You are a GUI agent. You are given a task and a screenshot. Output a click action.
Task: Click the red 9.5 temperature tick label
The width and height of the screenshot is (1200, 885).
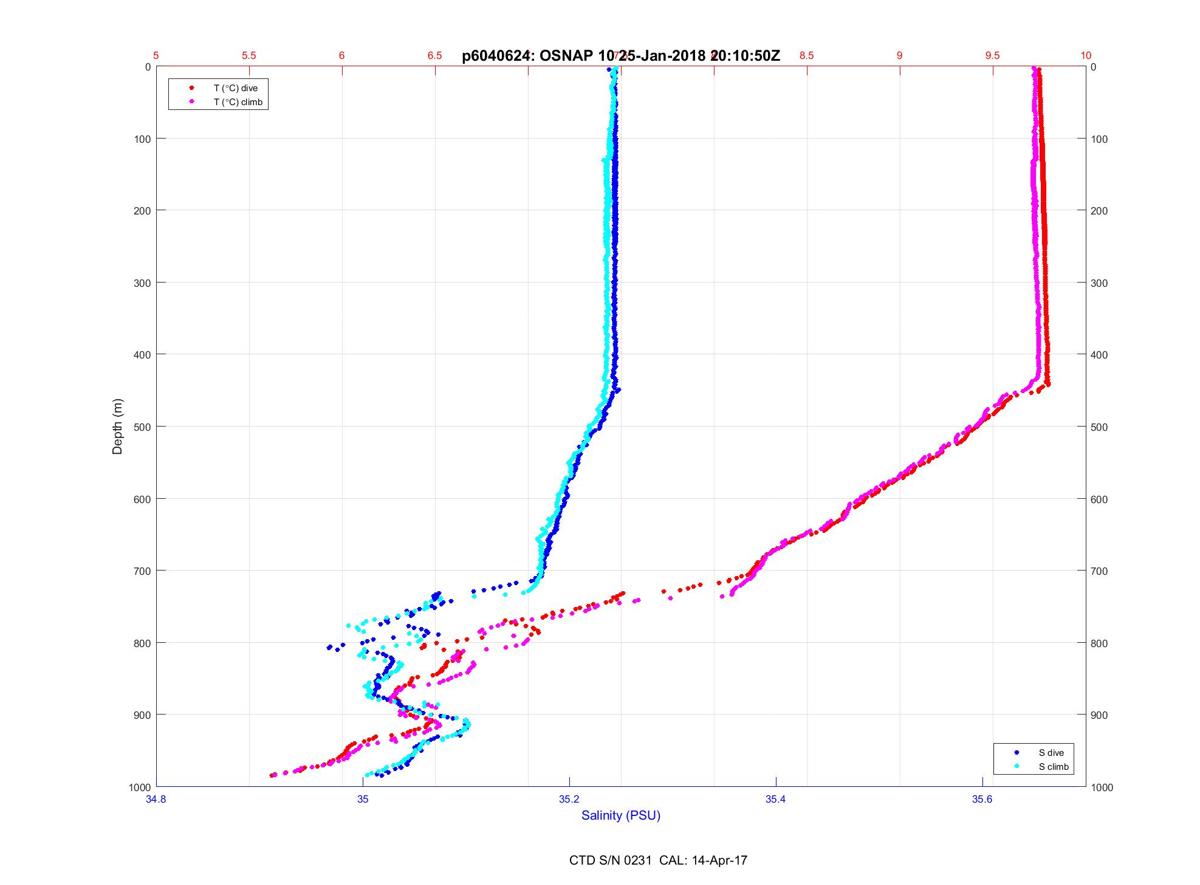992,56
